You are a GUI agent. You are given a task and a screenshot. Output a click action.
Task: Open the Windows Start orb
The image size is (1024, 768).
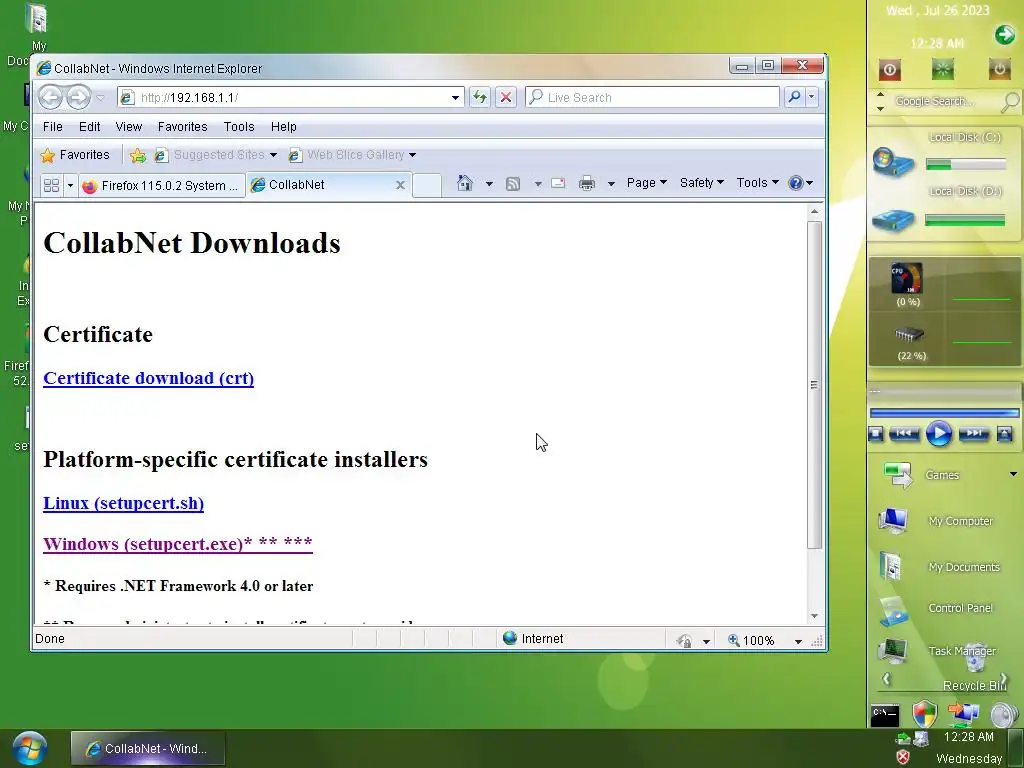(x=29, y=748)
